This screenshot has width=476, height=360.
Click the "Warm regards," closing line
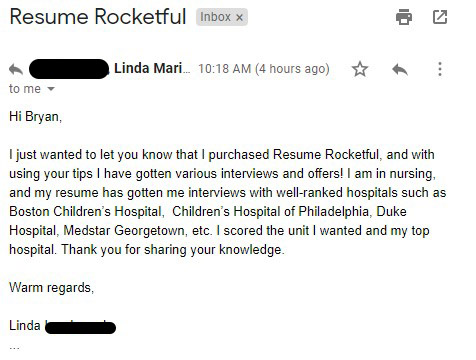click(x=52, y=288)
